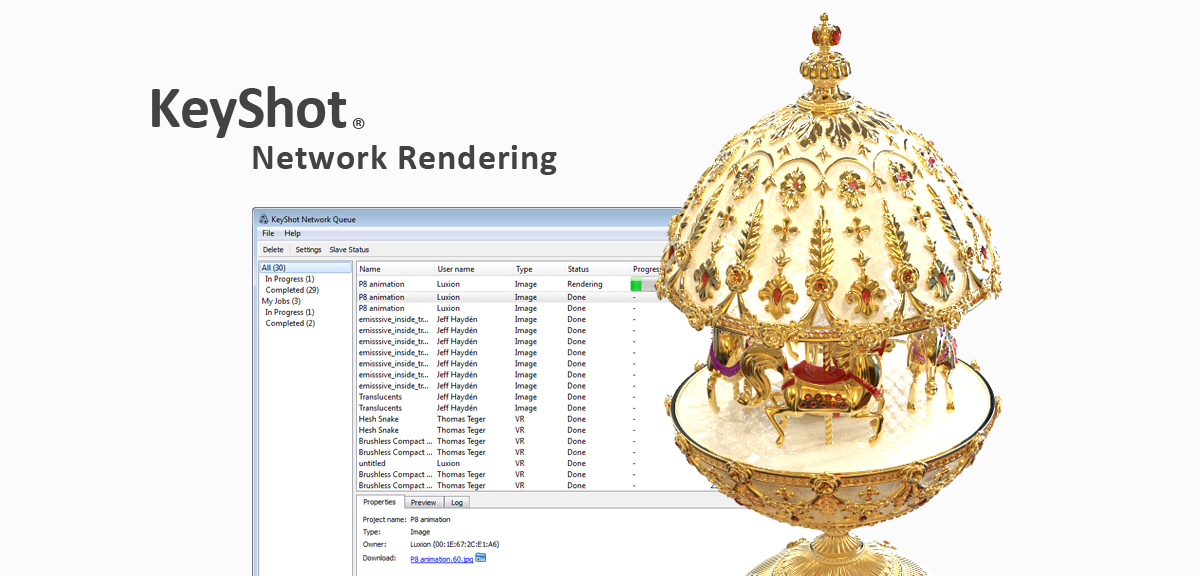This screenshot has width=1200, height=576.
Task: Sort by the Status column header
Action: tap(597, 269)
